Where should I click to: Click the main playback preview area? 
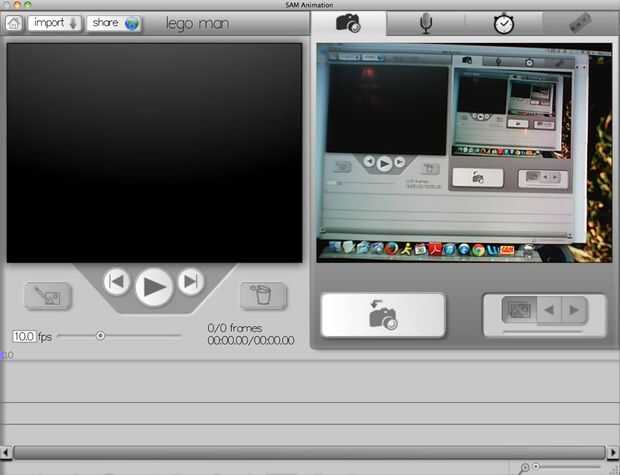pos(155,153)
